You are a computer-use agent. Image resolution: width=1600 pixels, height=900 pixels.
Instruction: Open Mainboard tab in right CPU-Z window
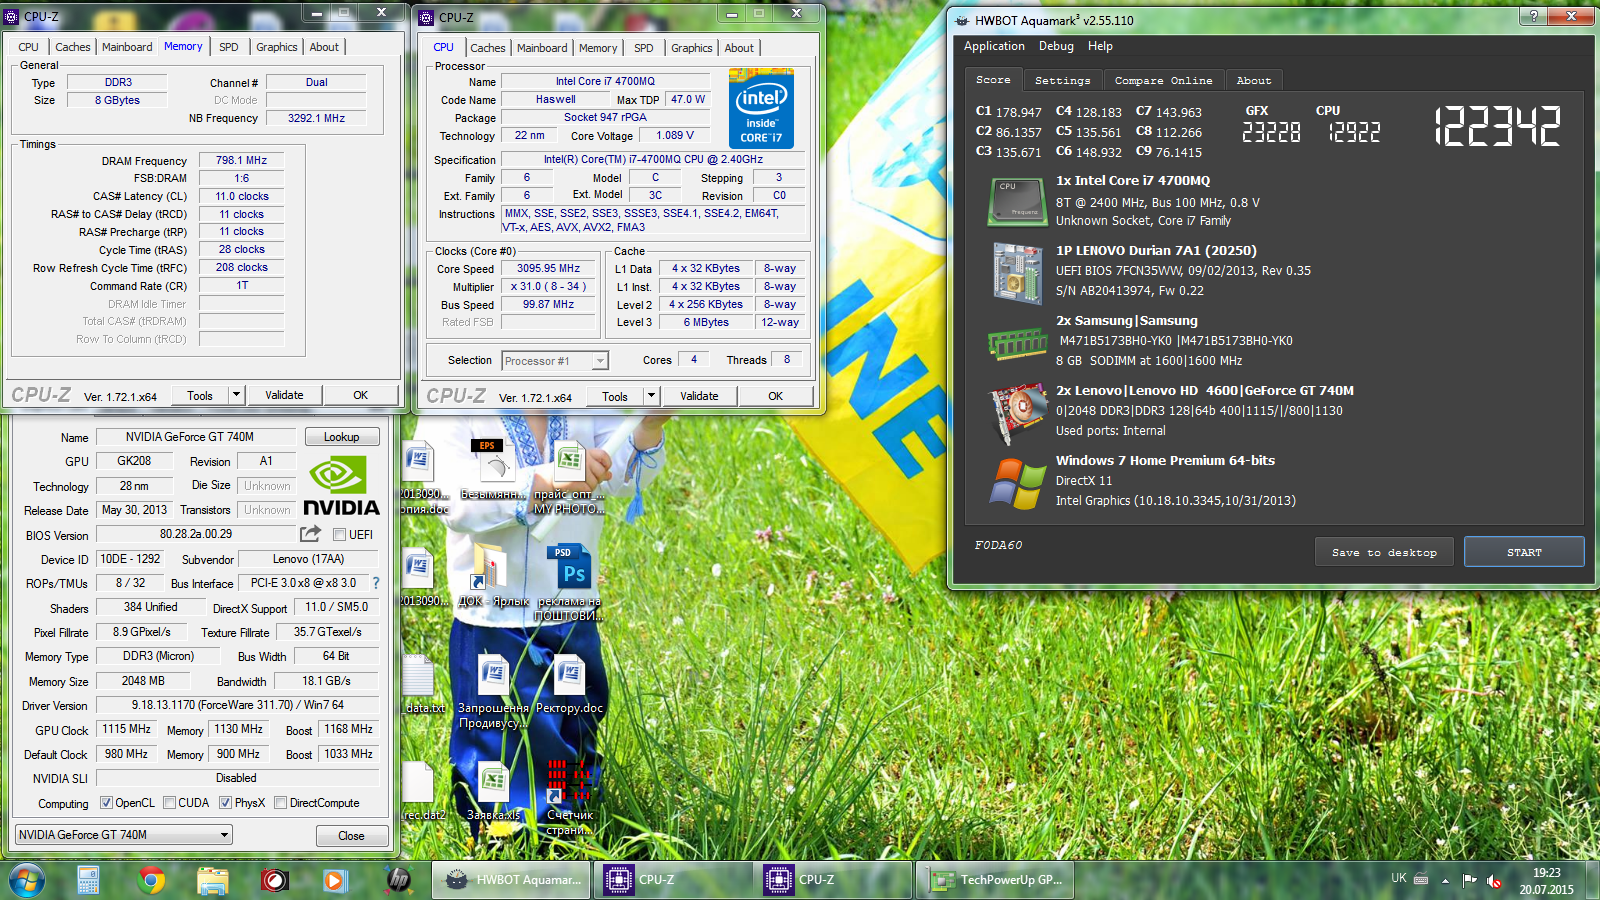[542, 48]
